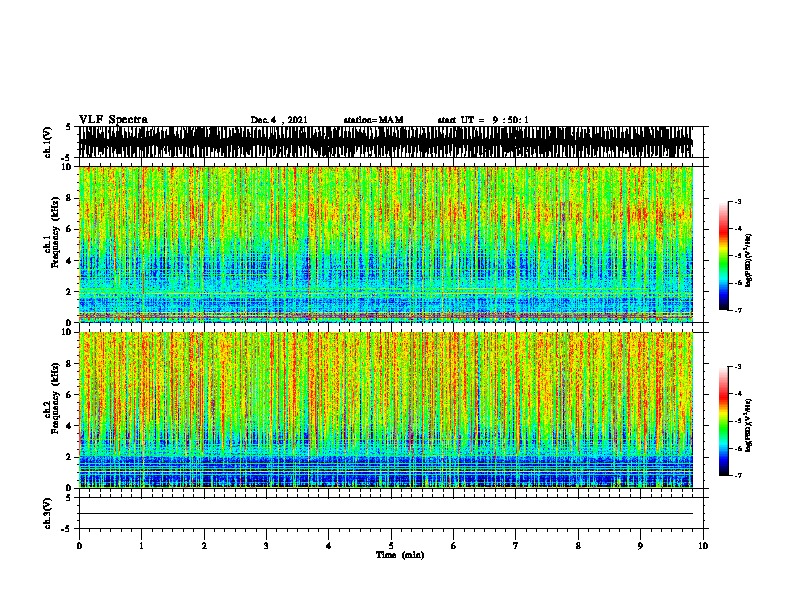Click the "-7" label on ch.1 color bar

tap(737, 310)
